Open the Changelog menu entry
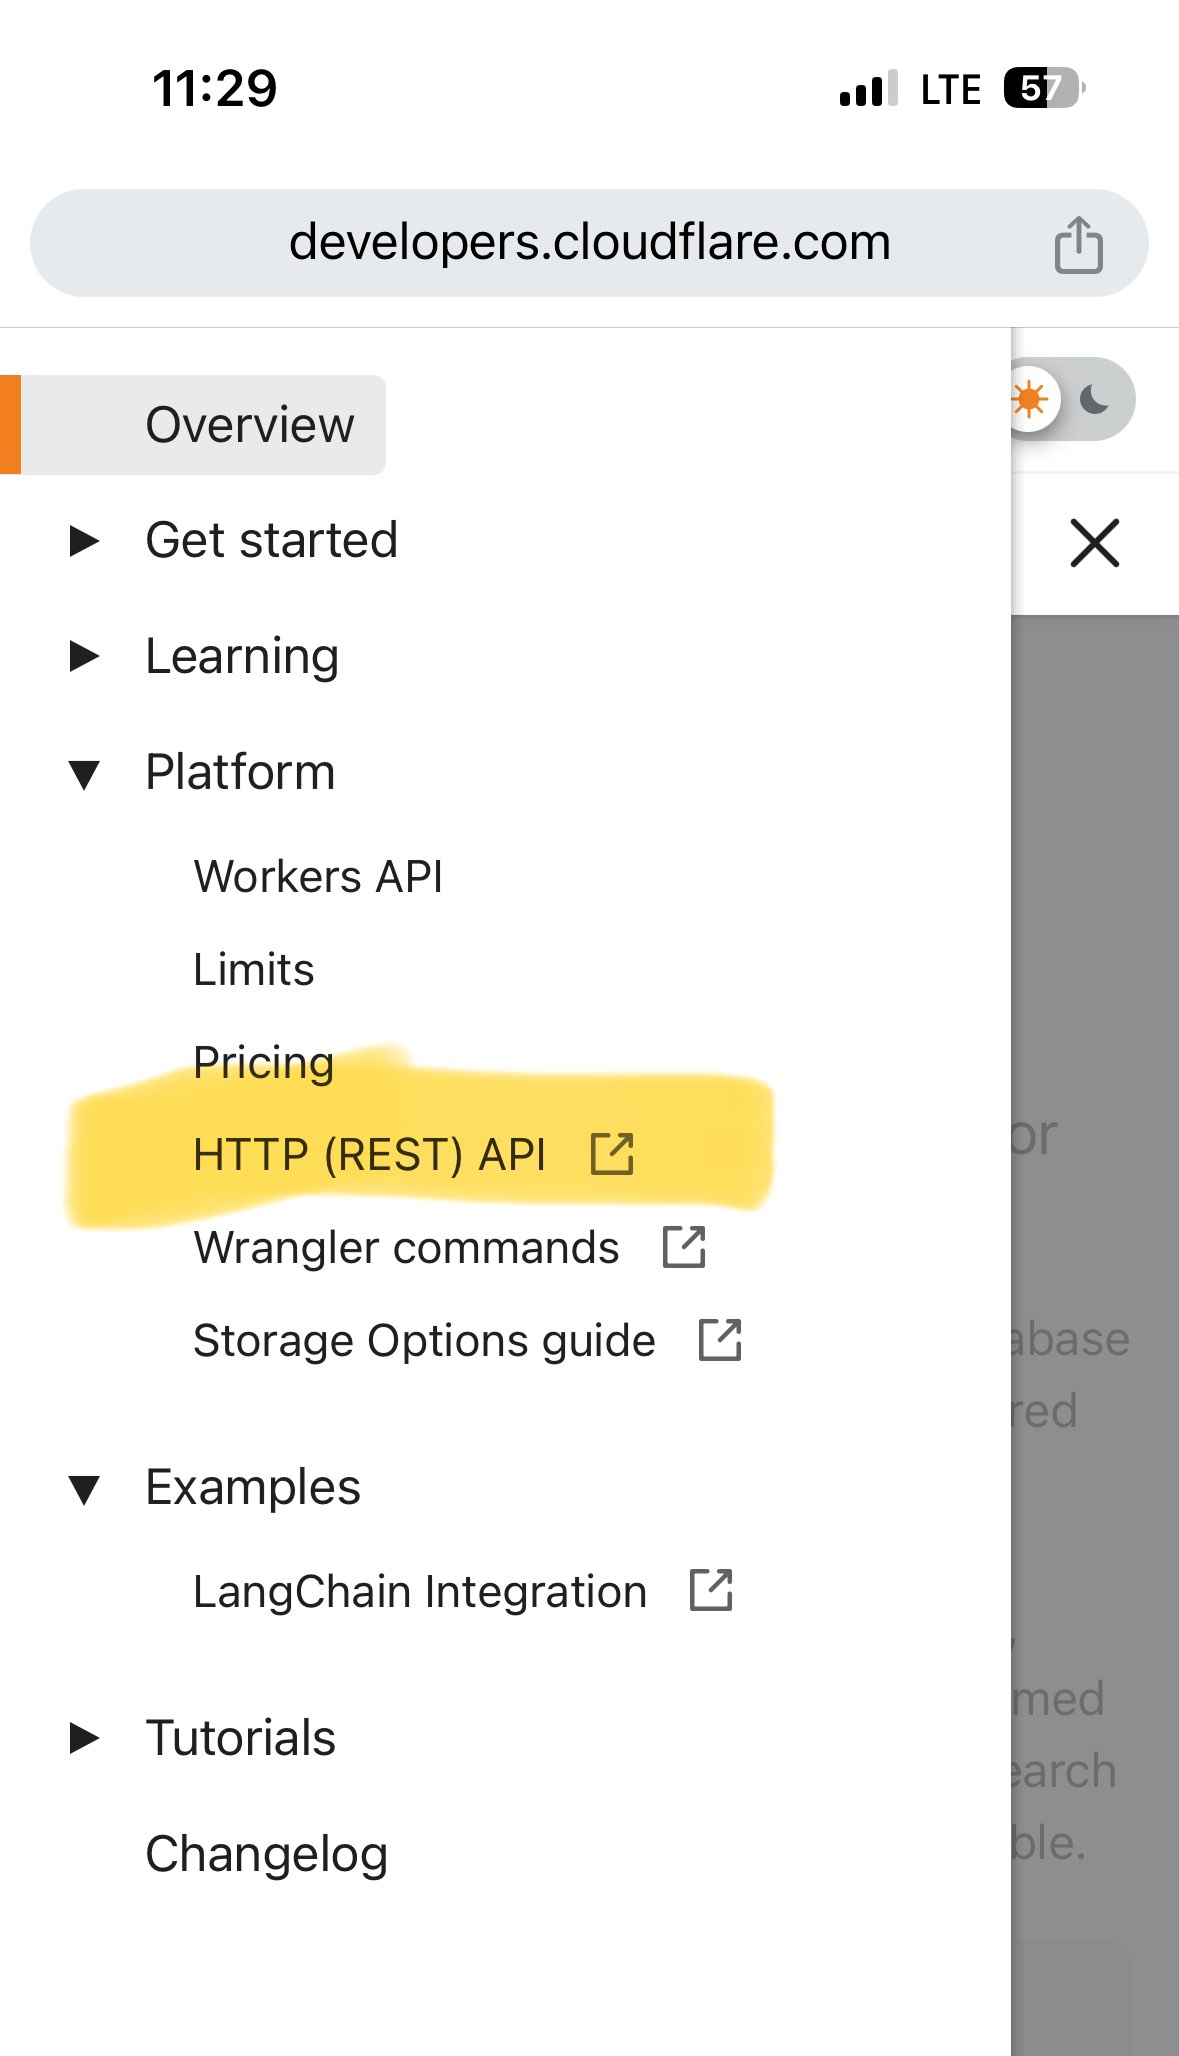The width and height of the screenshot is (1179, 2056). pyautogui.click(x=266, y=1853)
